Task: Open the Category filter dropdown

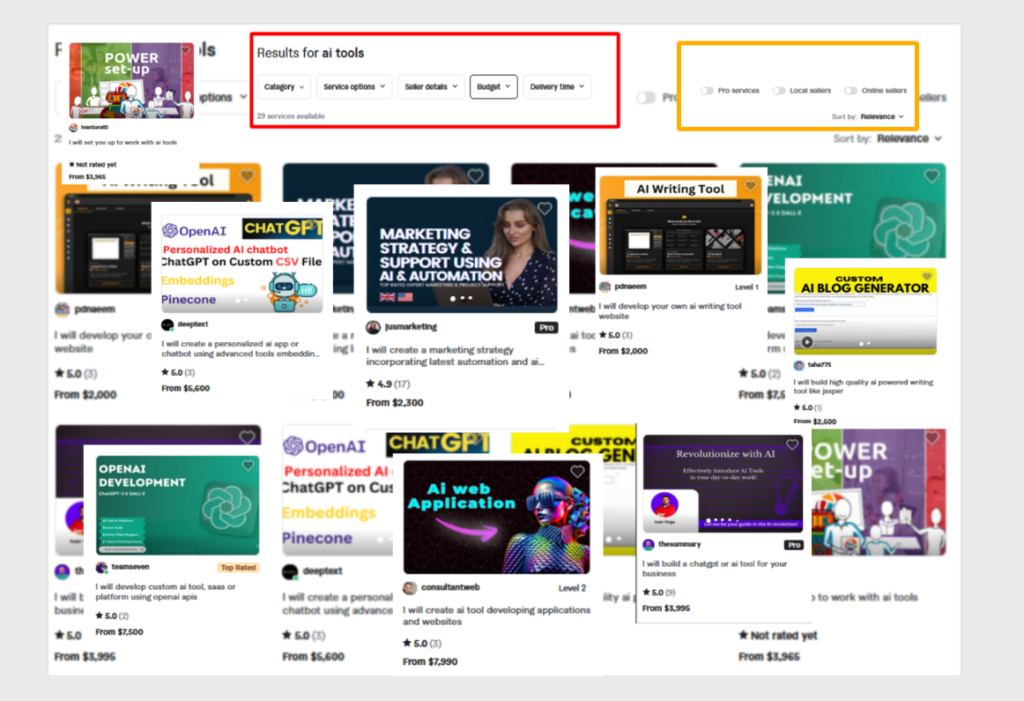Action: tap(283, 86)
